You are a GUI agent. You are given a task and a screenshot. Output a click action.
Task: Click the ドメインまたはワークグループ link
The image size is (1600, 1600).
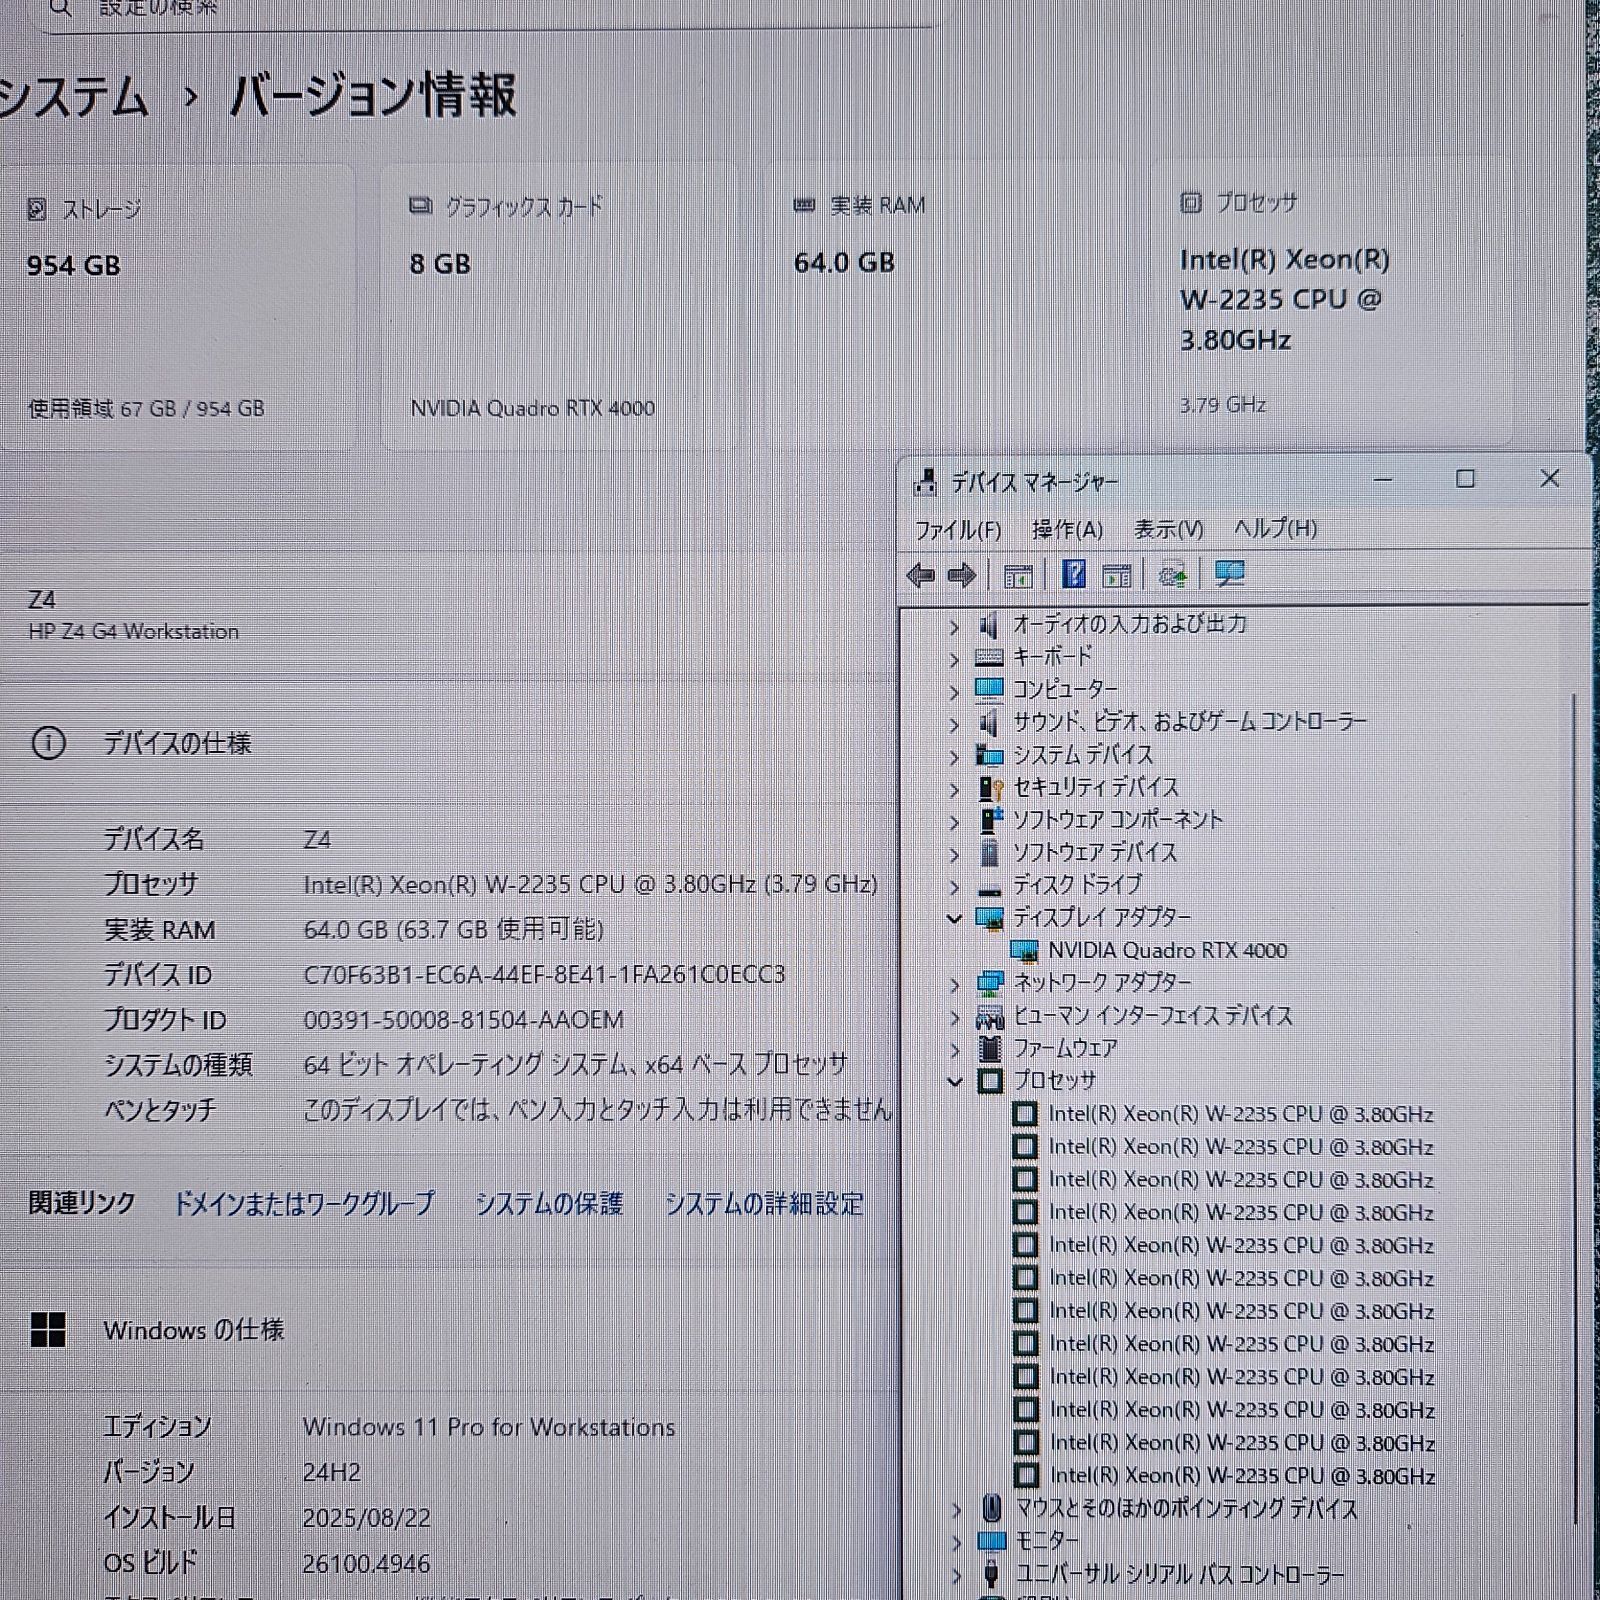click(305, 1204)
